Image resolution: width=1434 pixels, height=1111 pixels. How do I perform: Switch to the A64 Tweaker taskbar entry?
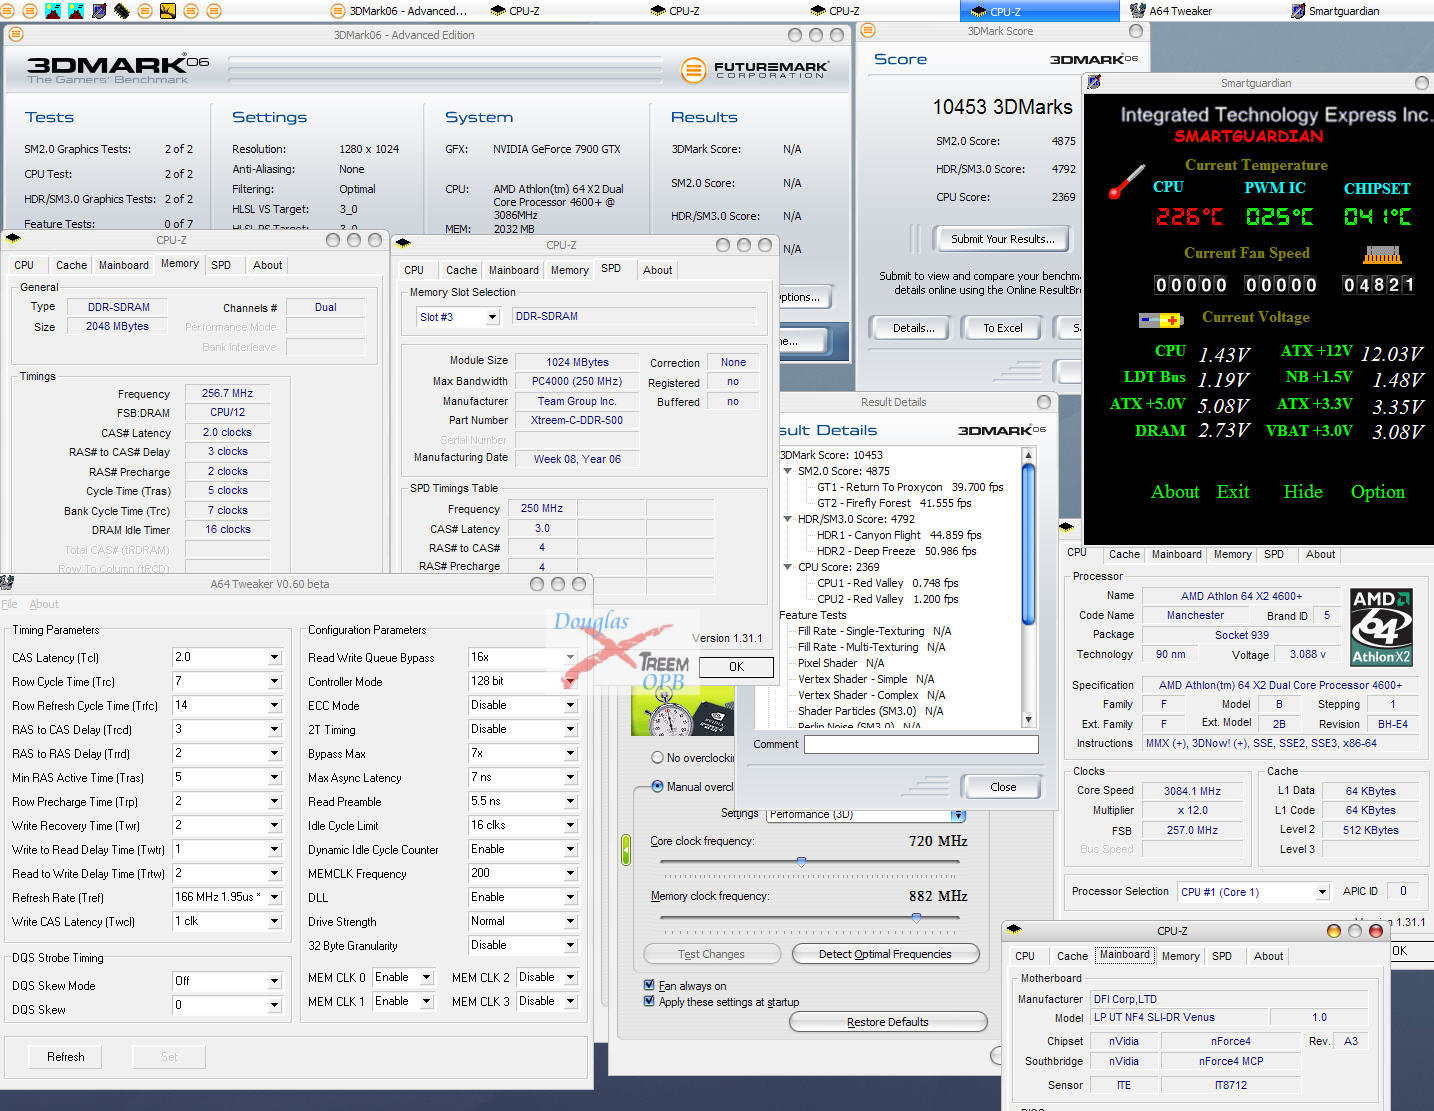pos(1170,11)
